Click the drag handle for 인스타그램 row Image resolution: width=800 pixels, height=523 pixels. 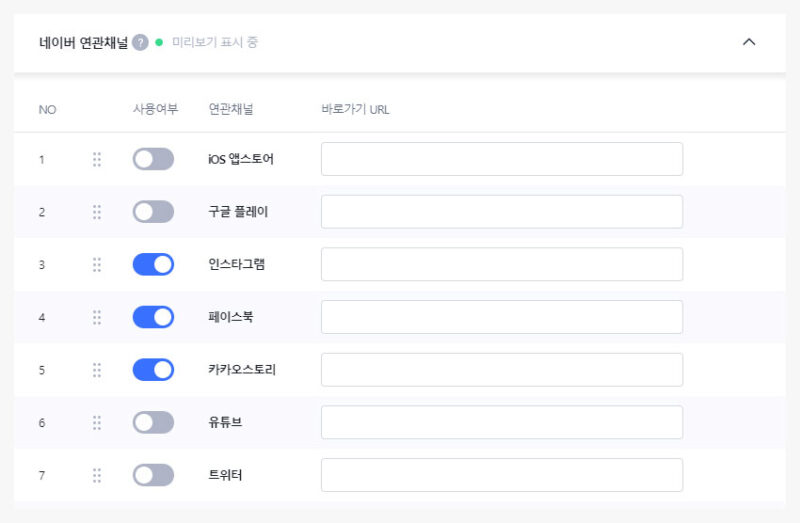(97, 264)
